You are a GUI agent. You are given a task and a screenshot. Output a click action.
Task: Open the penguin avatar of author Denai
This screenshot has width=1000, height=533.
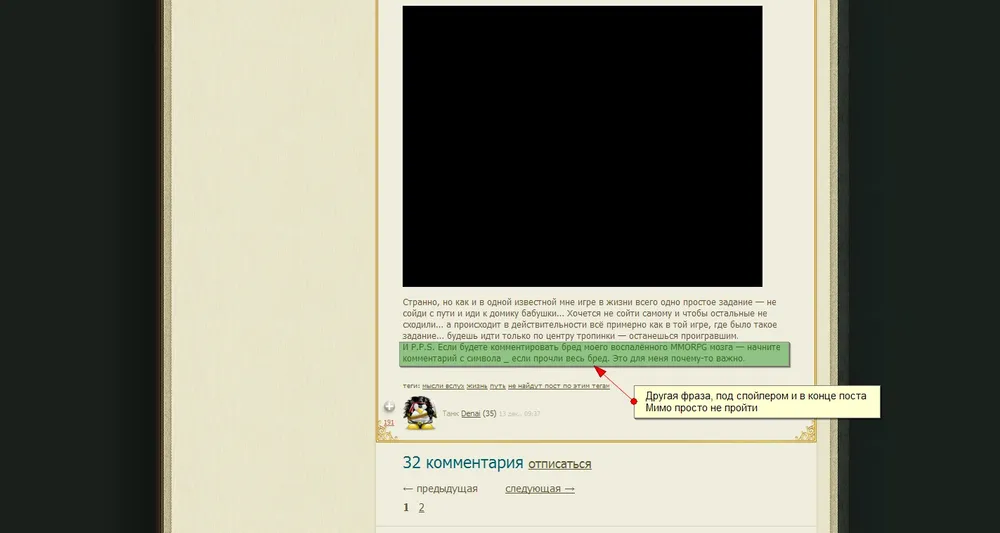420,413
